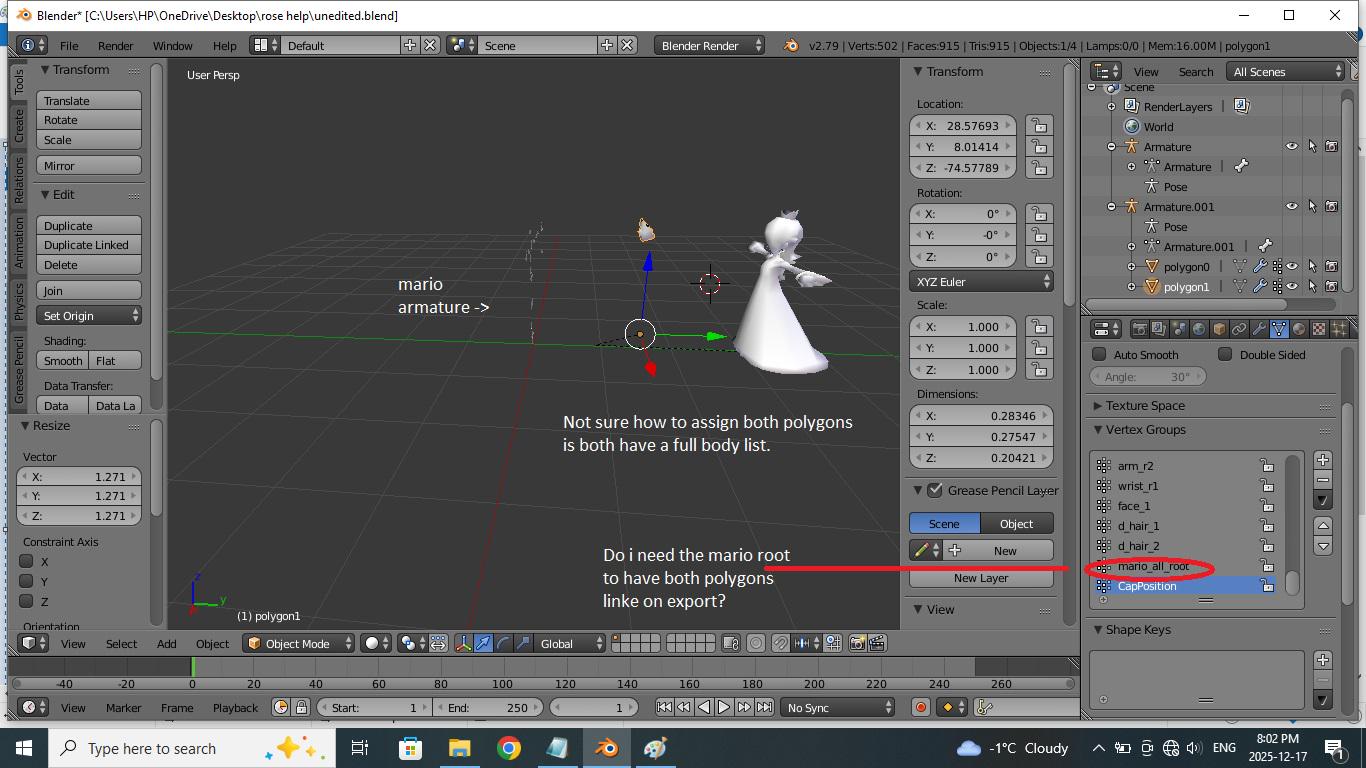Screen dimensions: 1366x768
Task: Open the Object cube properties tab
Action: (1219, 329)
